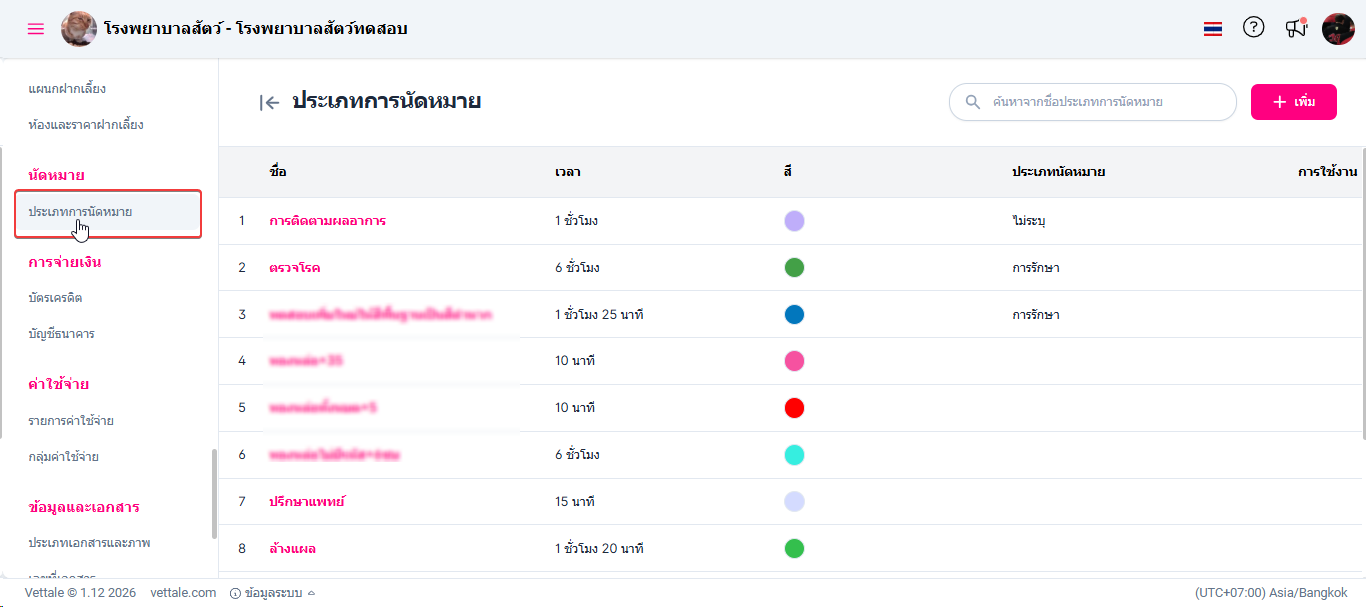
Task: Click the table vertical scrollbar
Action: coord(1362,294)
